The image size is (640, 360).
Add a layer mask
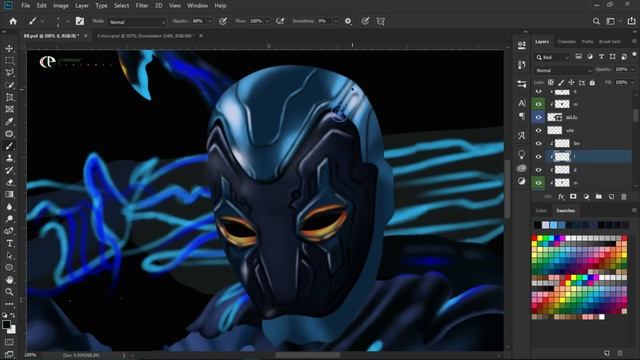point(573,197)
